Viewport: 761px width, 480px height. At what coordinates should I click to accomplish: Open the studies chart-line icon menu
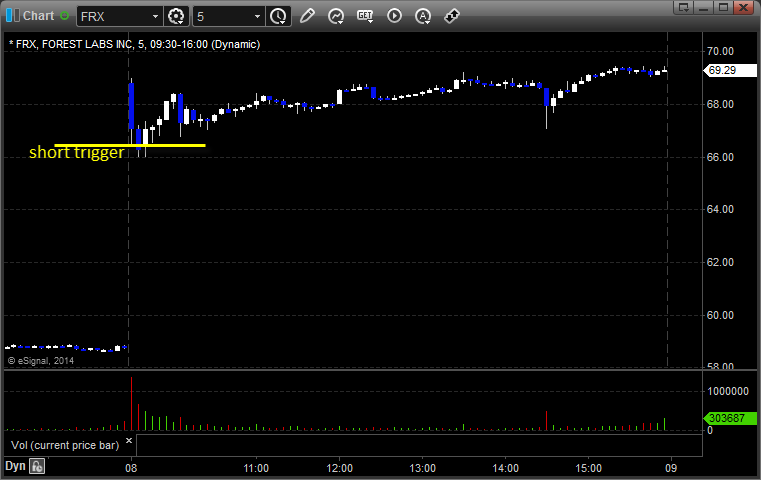(336, 16)
